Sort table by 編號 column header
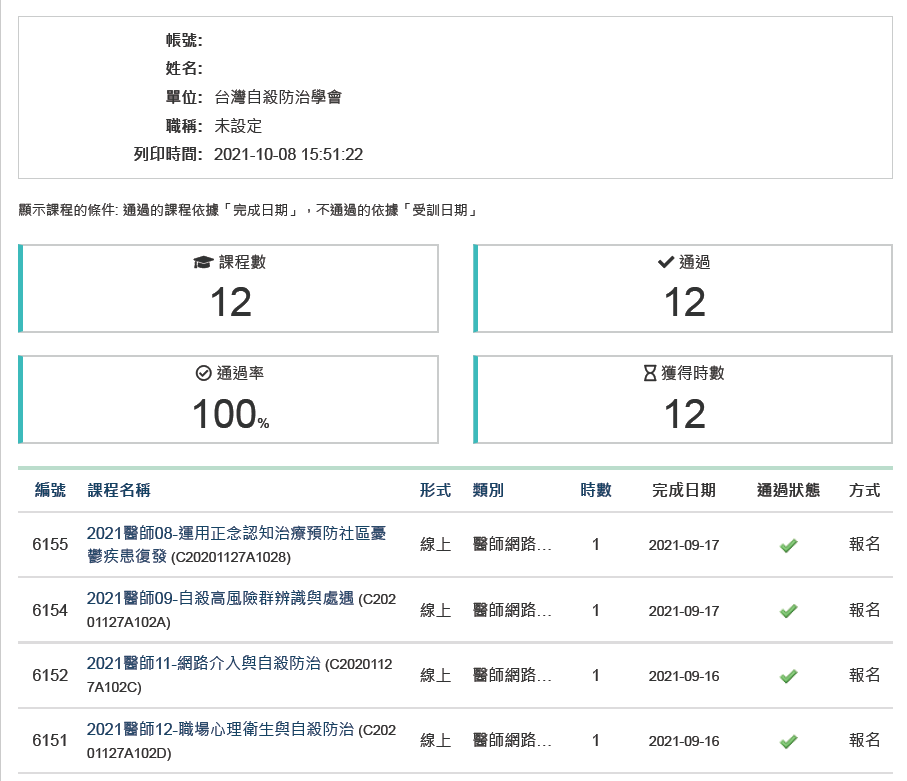This screenshot has height=781, width=907. pos(50,490)
